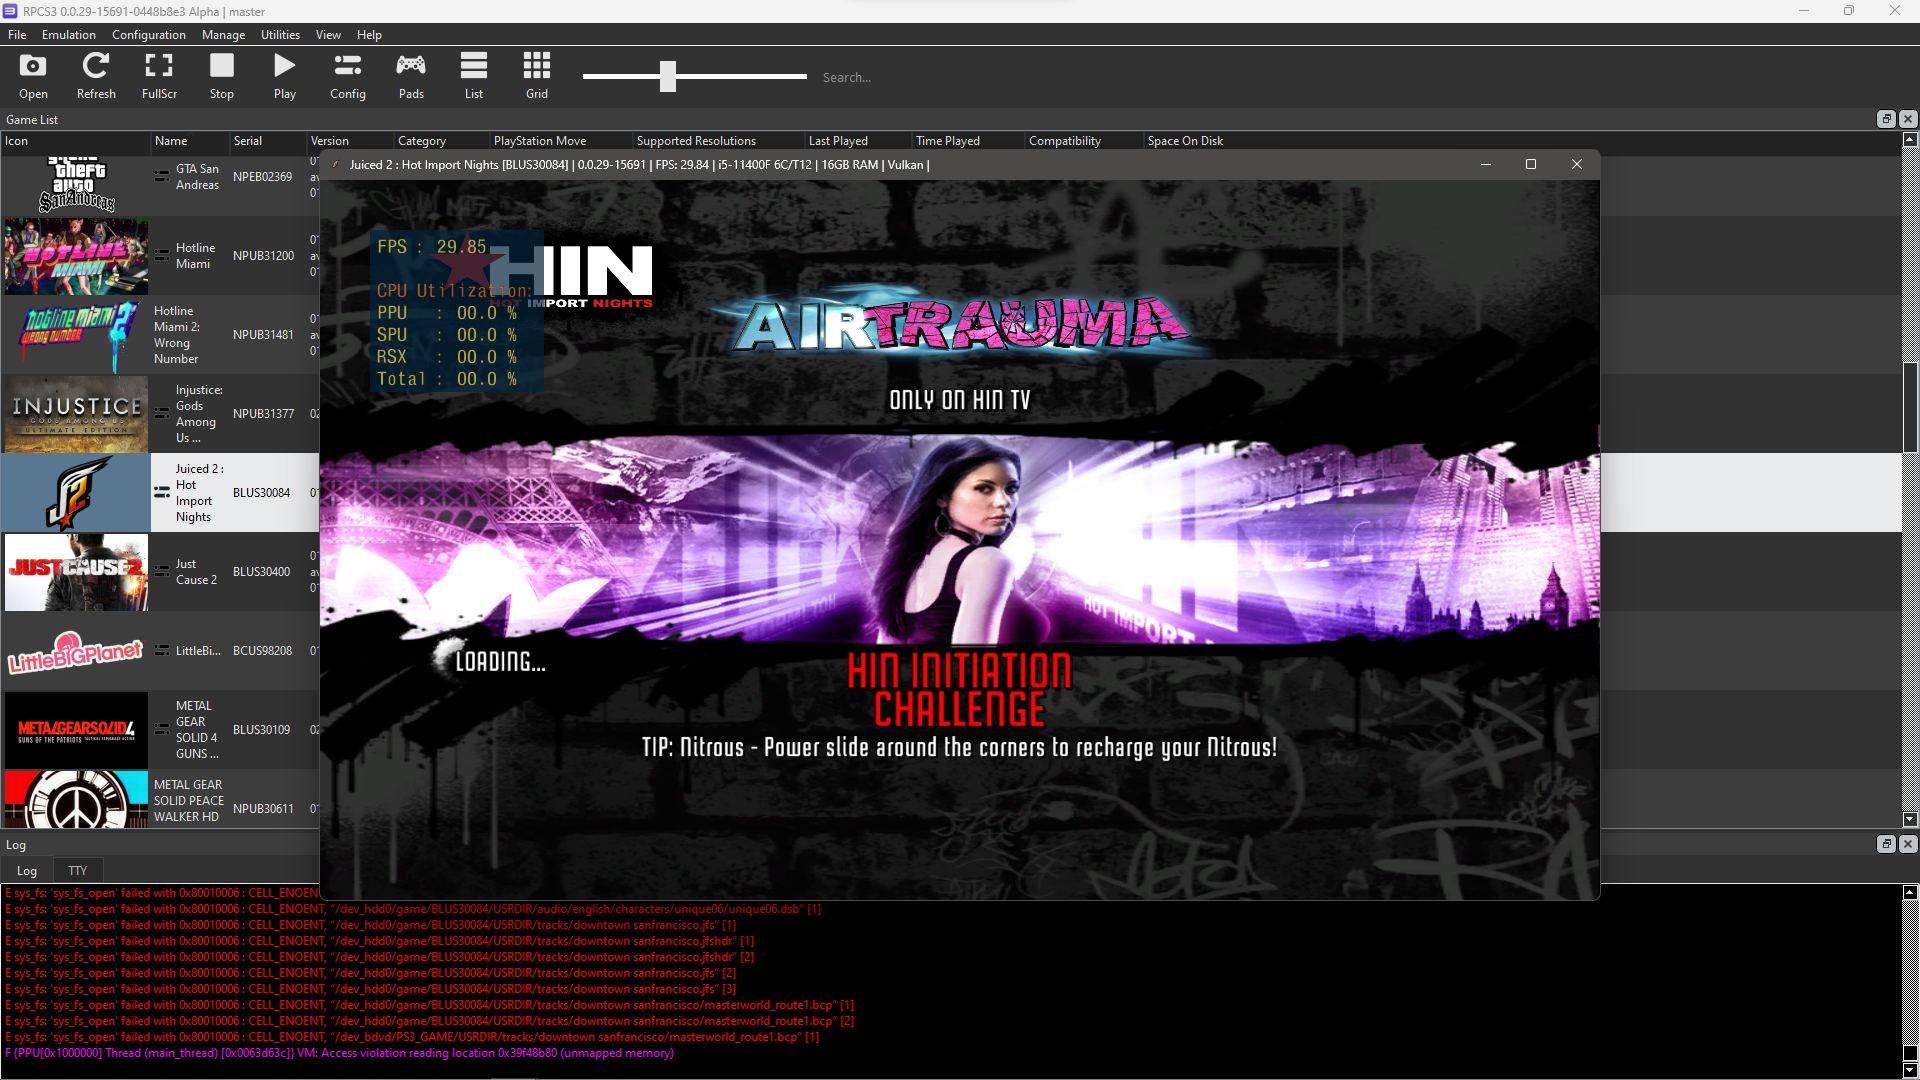Viewport: 1920px width, 1080px height.
Task: Click the Hotline Miami game thumbnail
Action: tap(76, 256)
